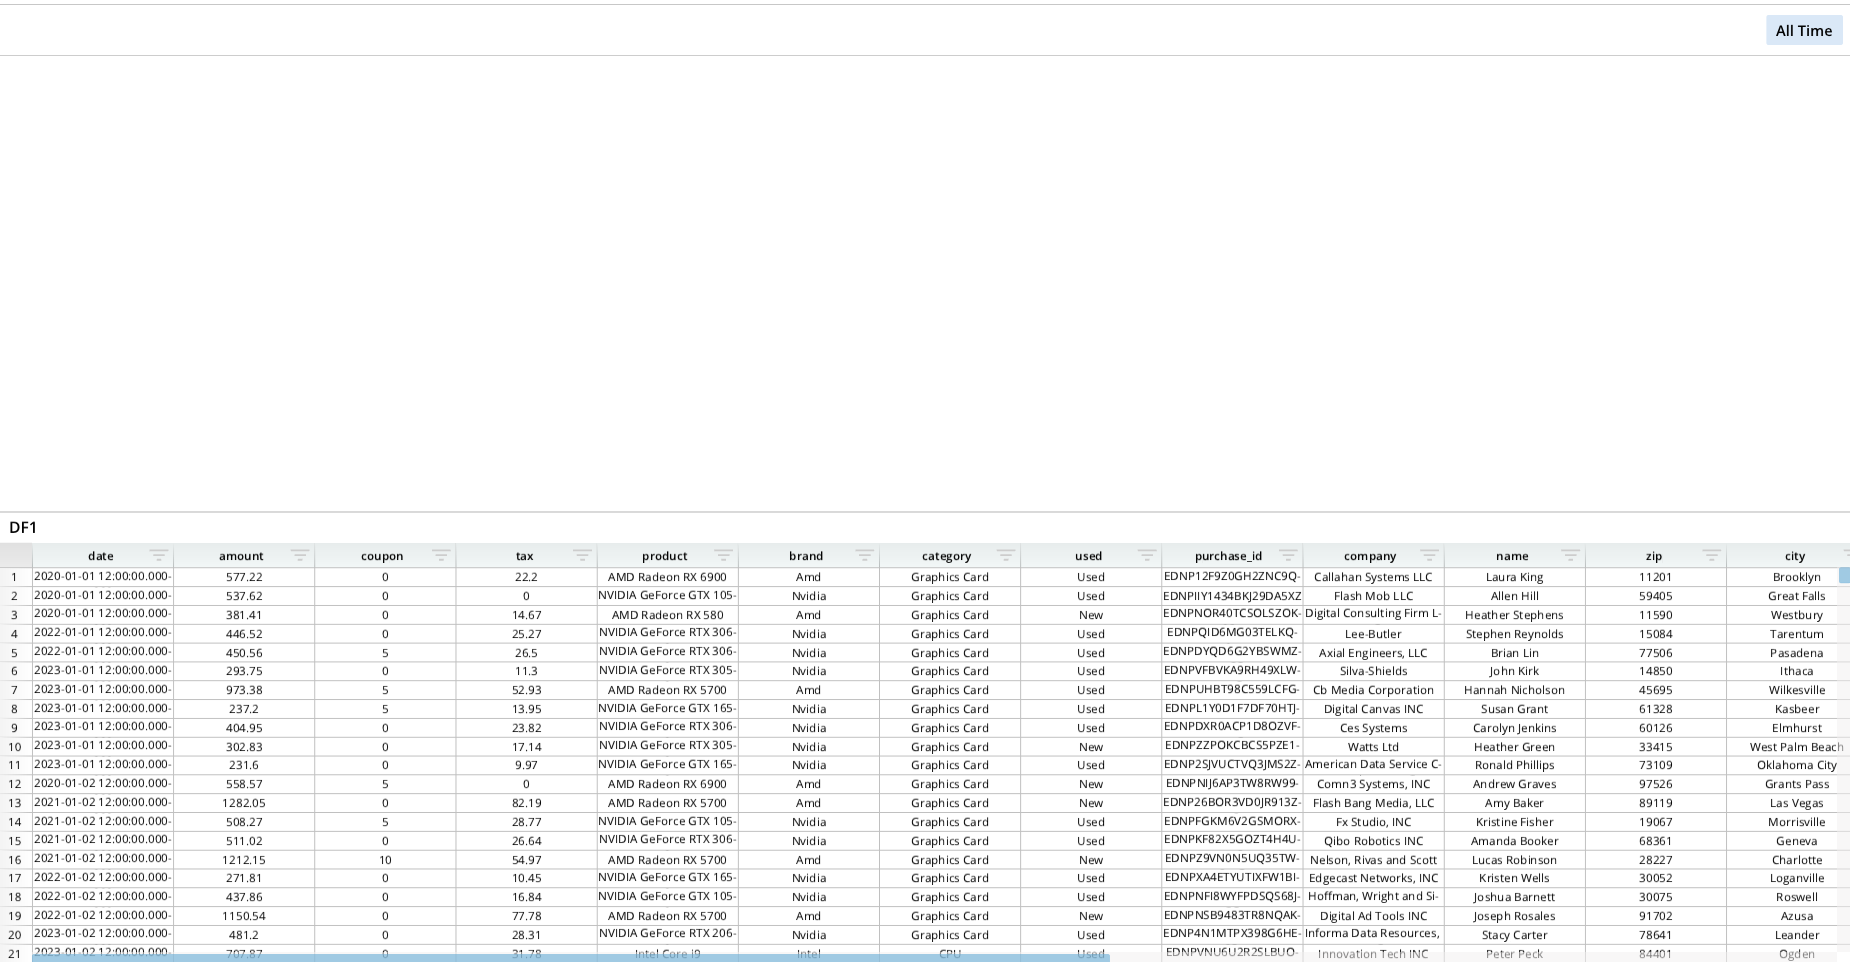Select row number 13 header
This screenshot has width=1850, height=962.
point(15,803)
